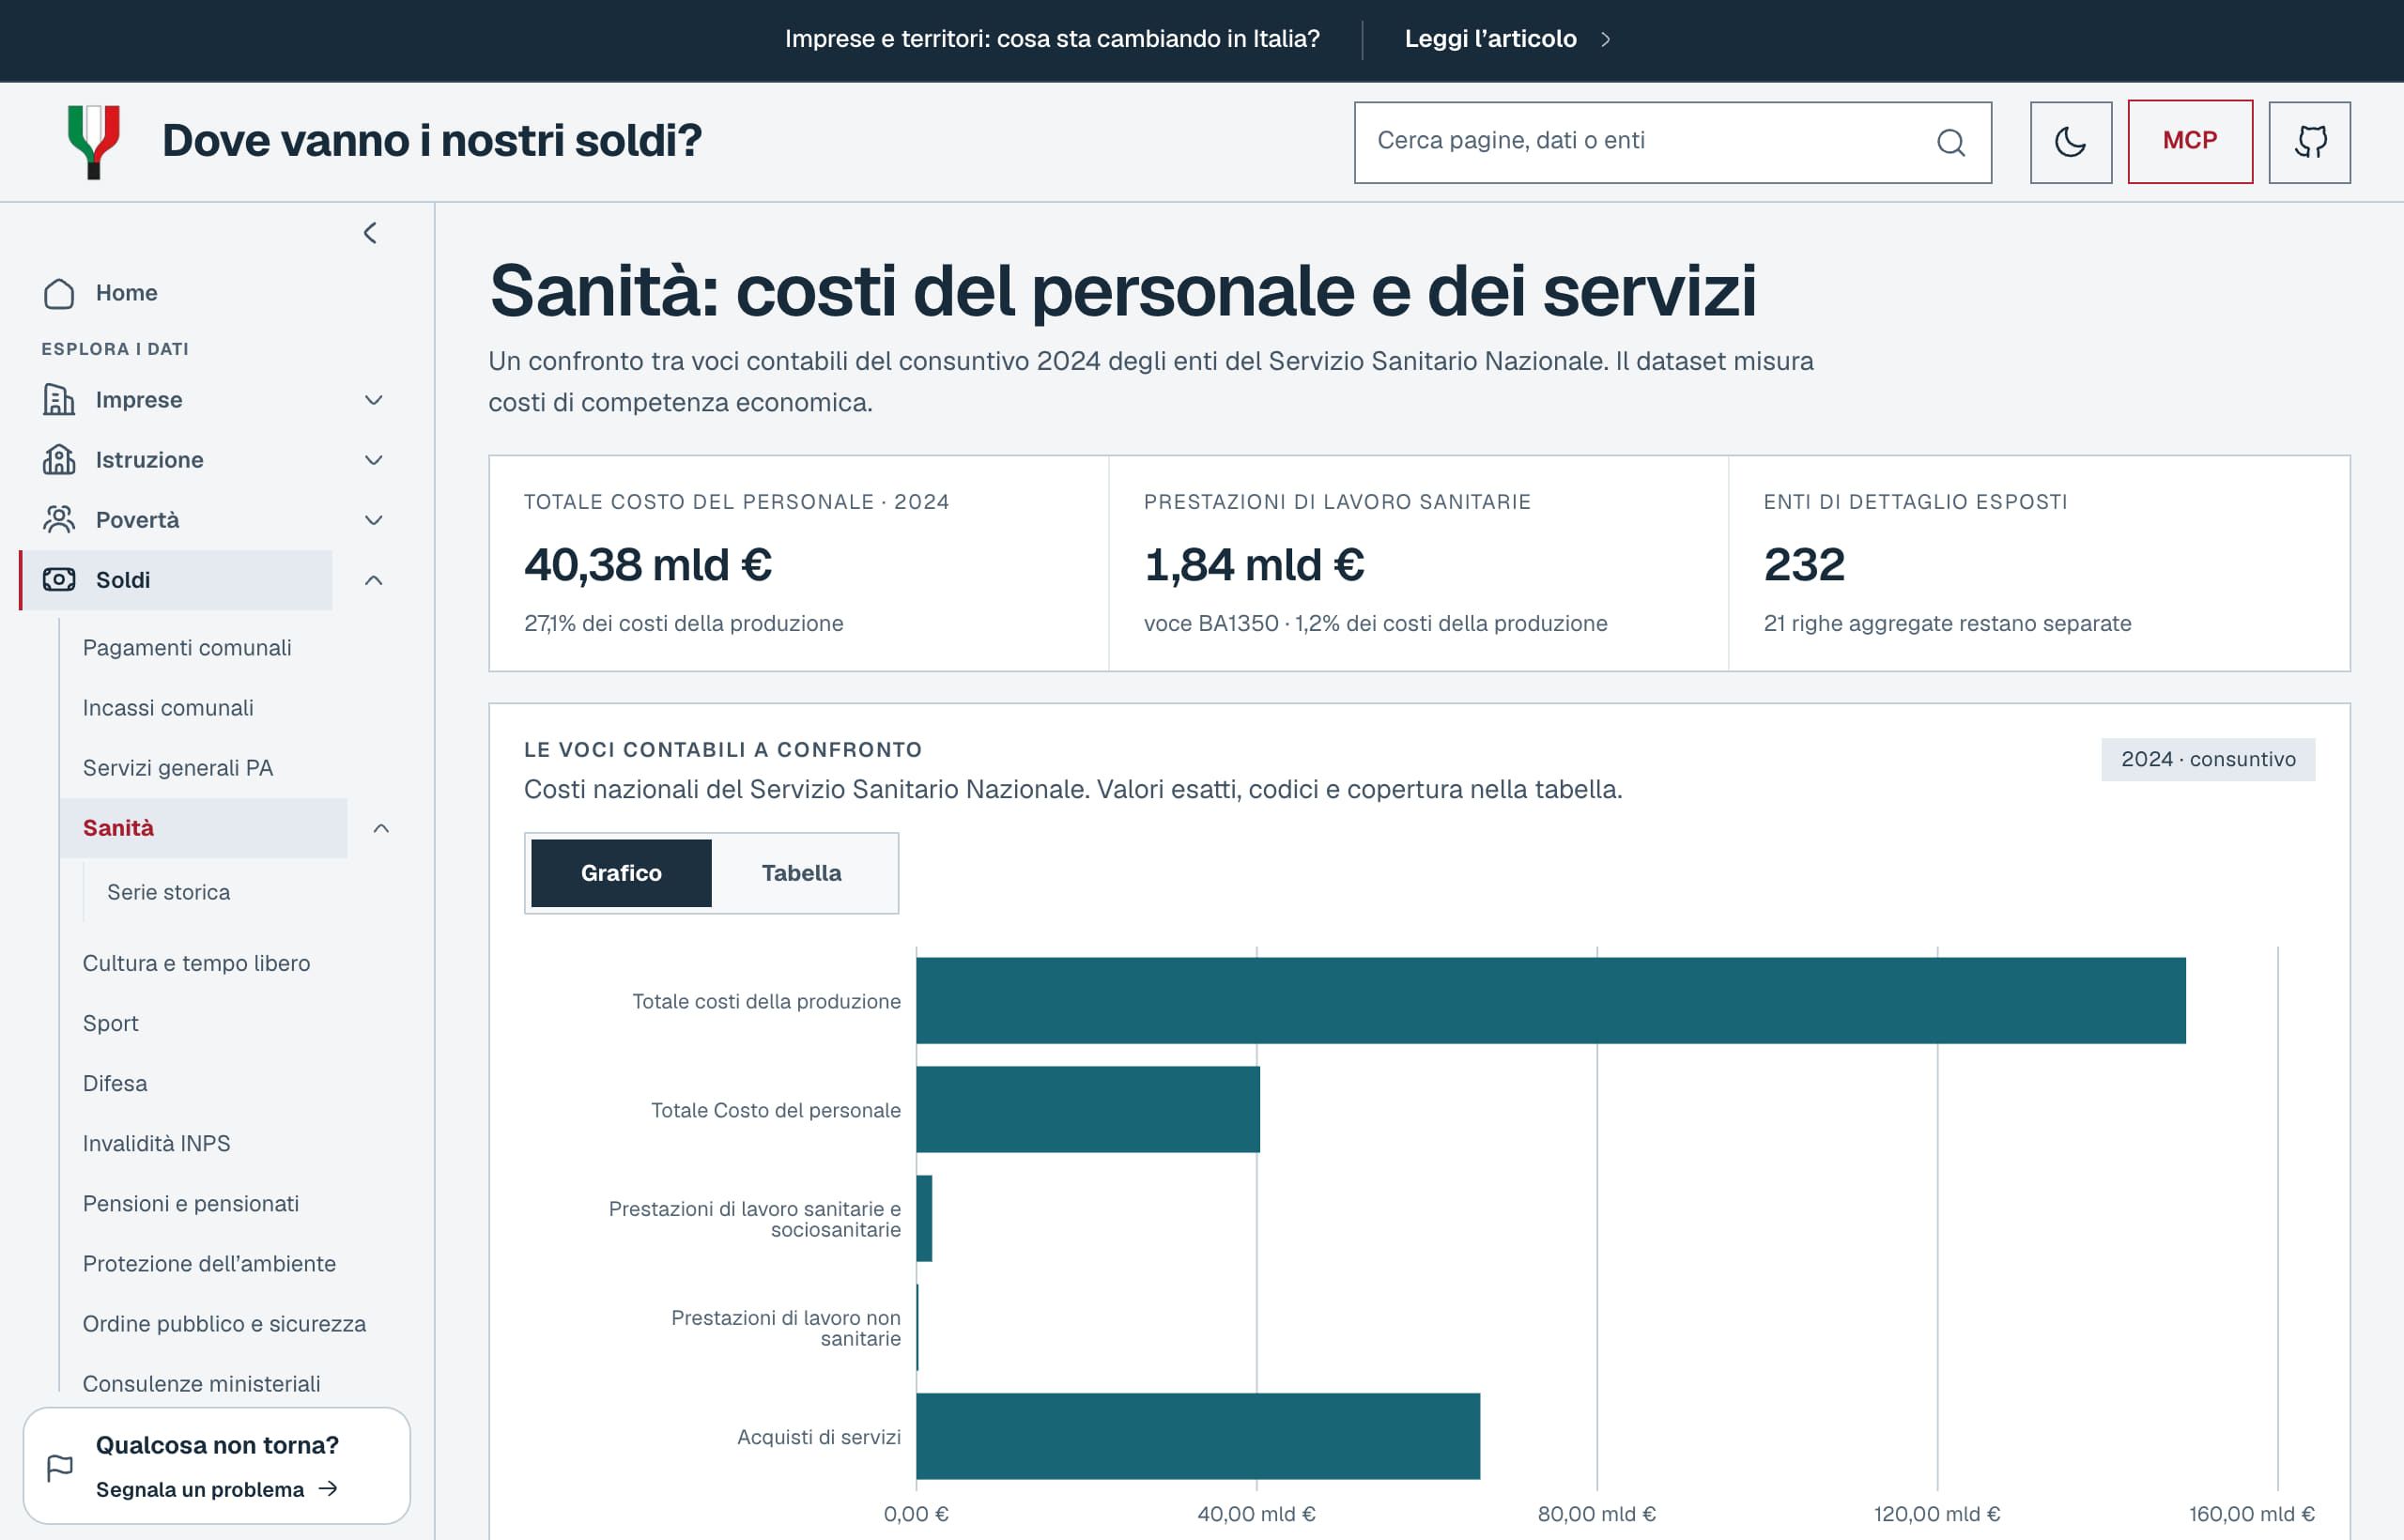Click the Istruzione school icon
Viewport: 2404px width, 1540px height.
[59, 460]
